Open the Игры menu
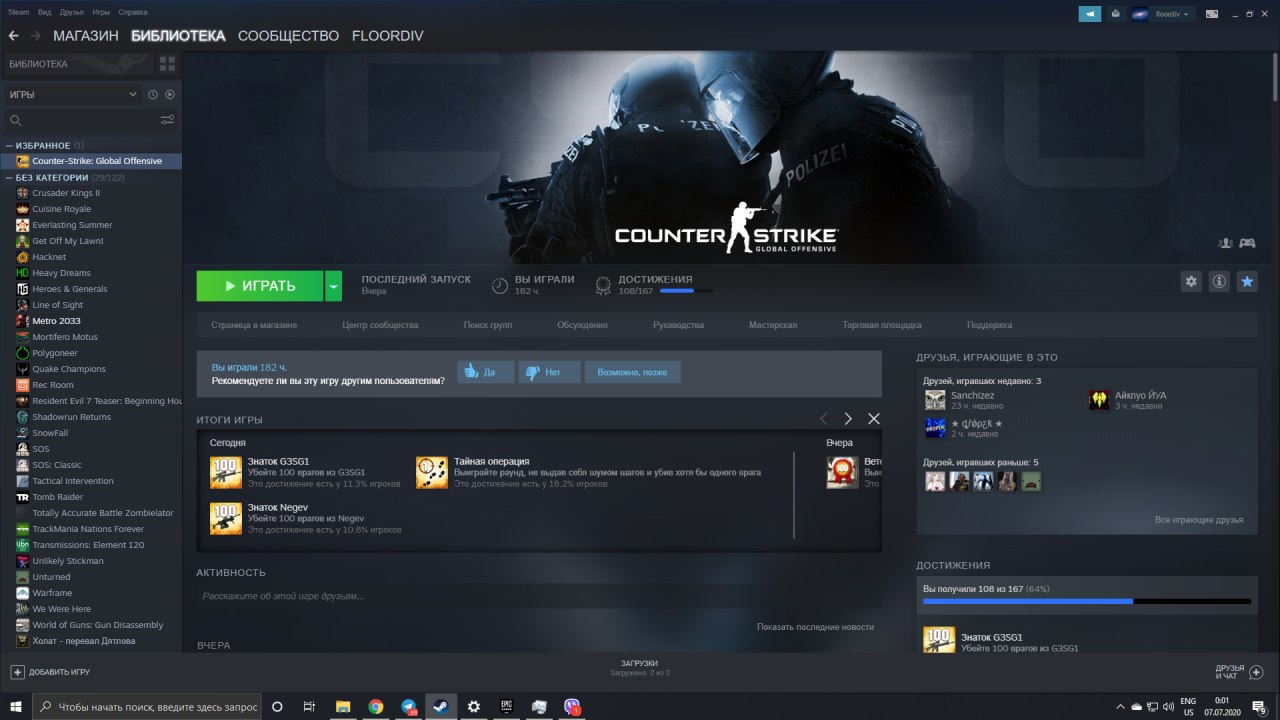 click(101, 12)
